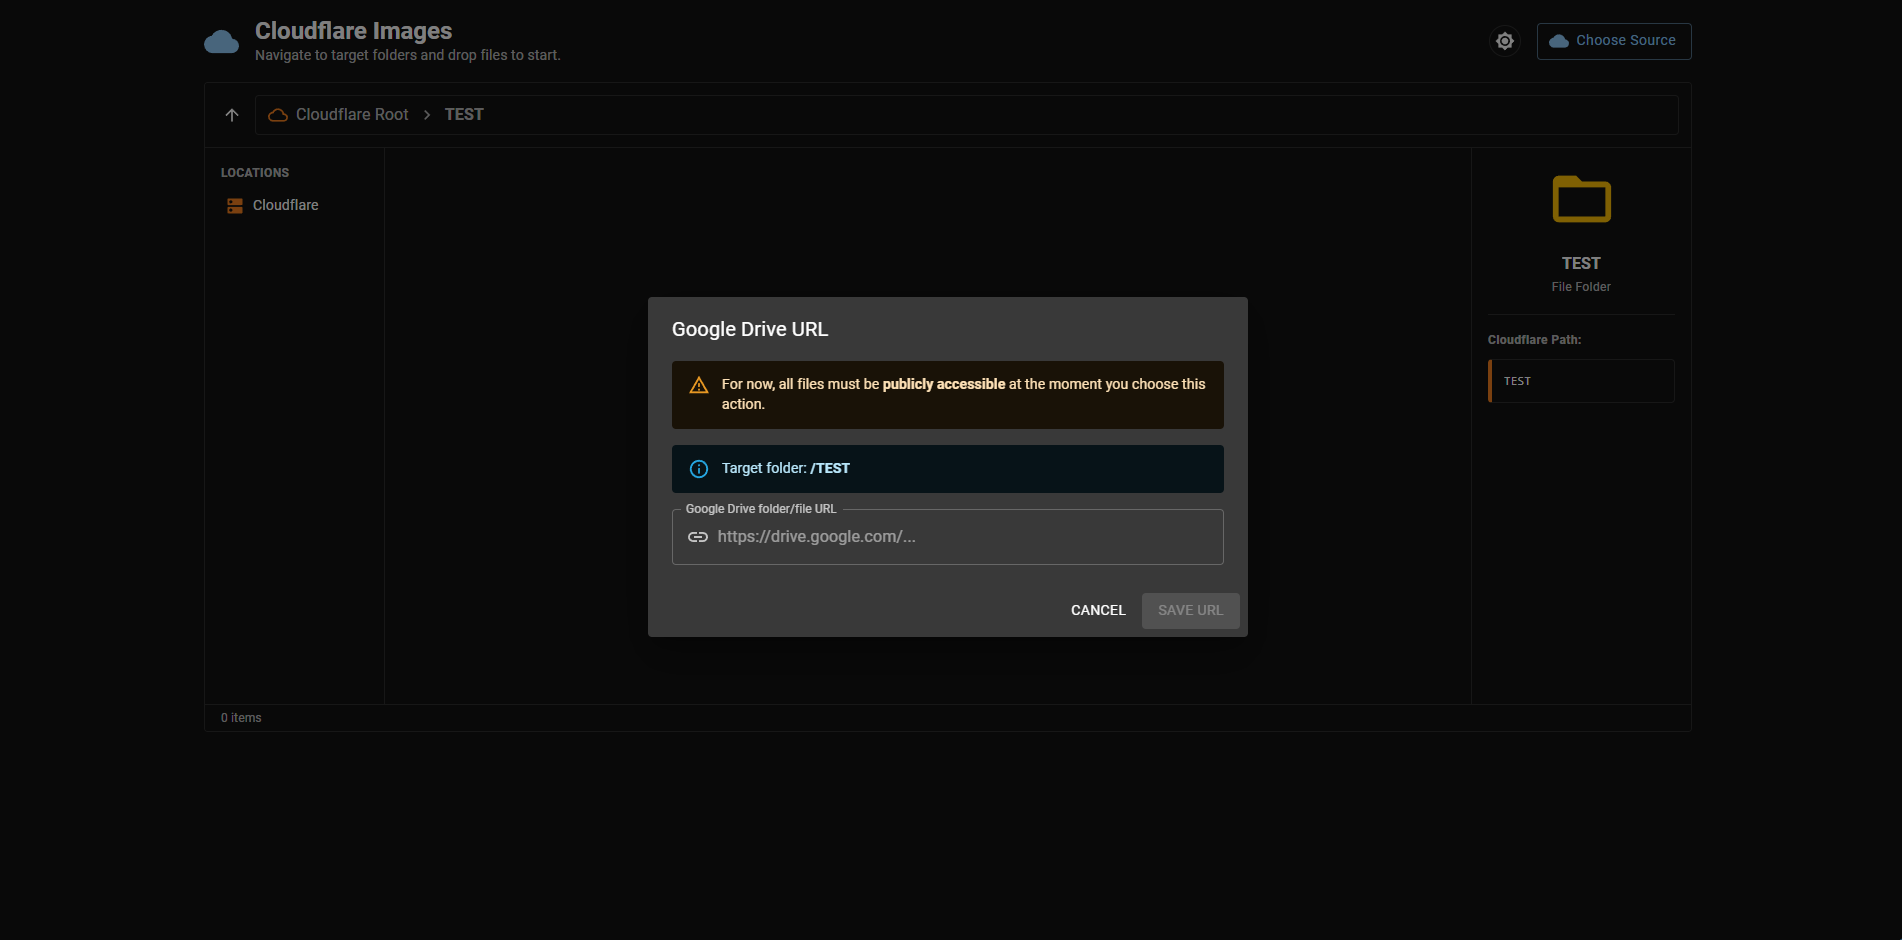The height and width of the screenshot is (940, 1902).
Task: Click the LOCATIONS sidebar heading
Action: (x=255, y=173)
